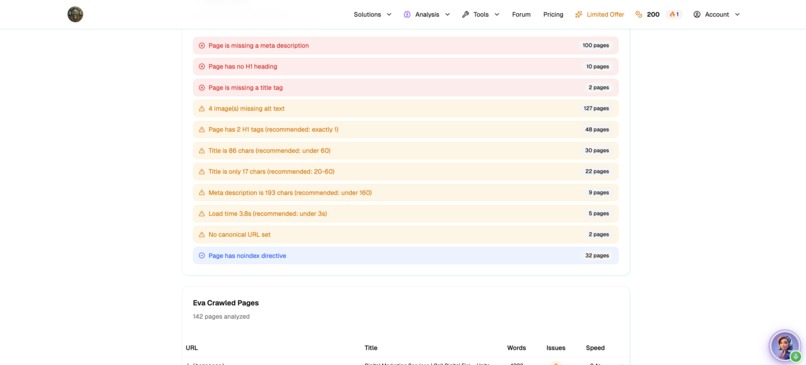
Task: Click the site logo avatar in the header
Action: tap(75, 14)
